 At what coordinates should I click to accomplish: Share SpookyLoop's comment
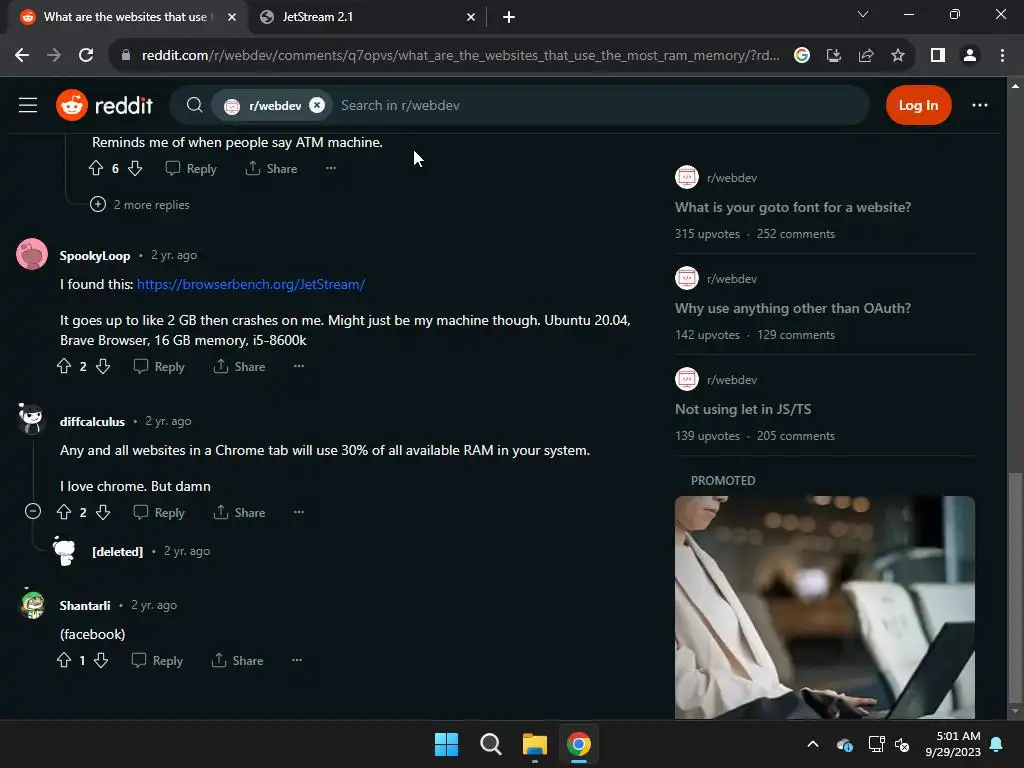coord(239,366)
